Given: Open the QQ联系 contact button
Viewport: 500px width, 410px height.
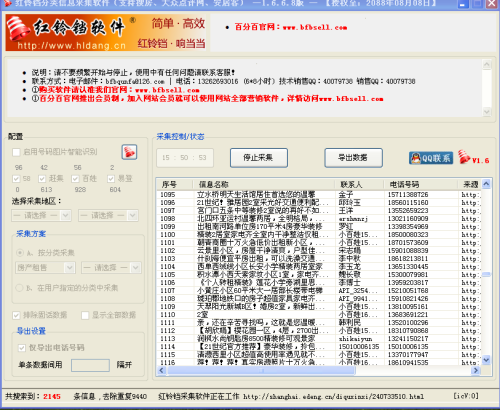Looking at the screenshot, I should [x=431, y=158].
